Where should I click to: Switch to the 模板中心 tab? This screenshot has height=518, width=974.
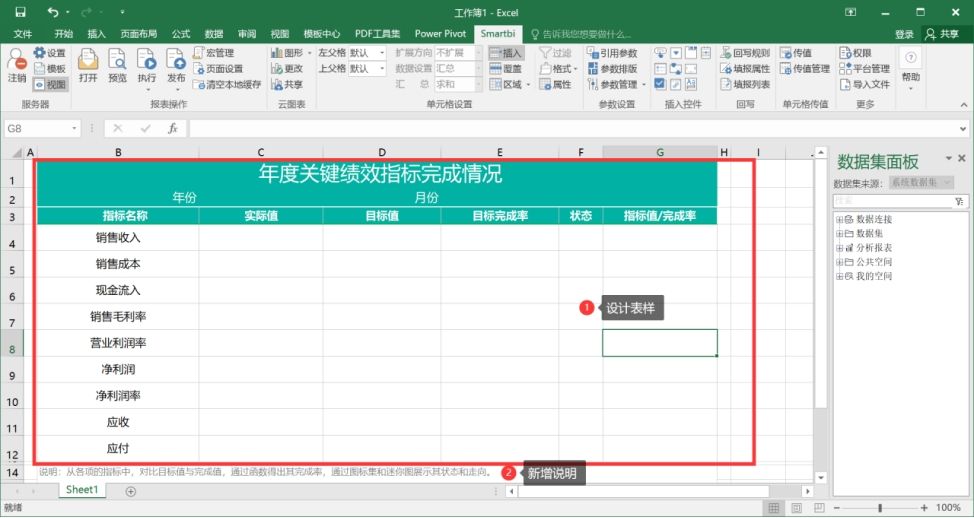tap(322, 34)
